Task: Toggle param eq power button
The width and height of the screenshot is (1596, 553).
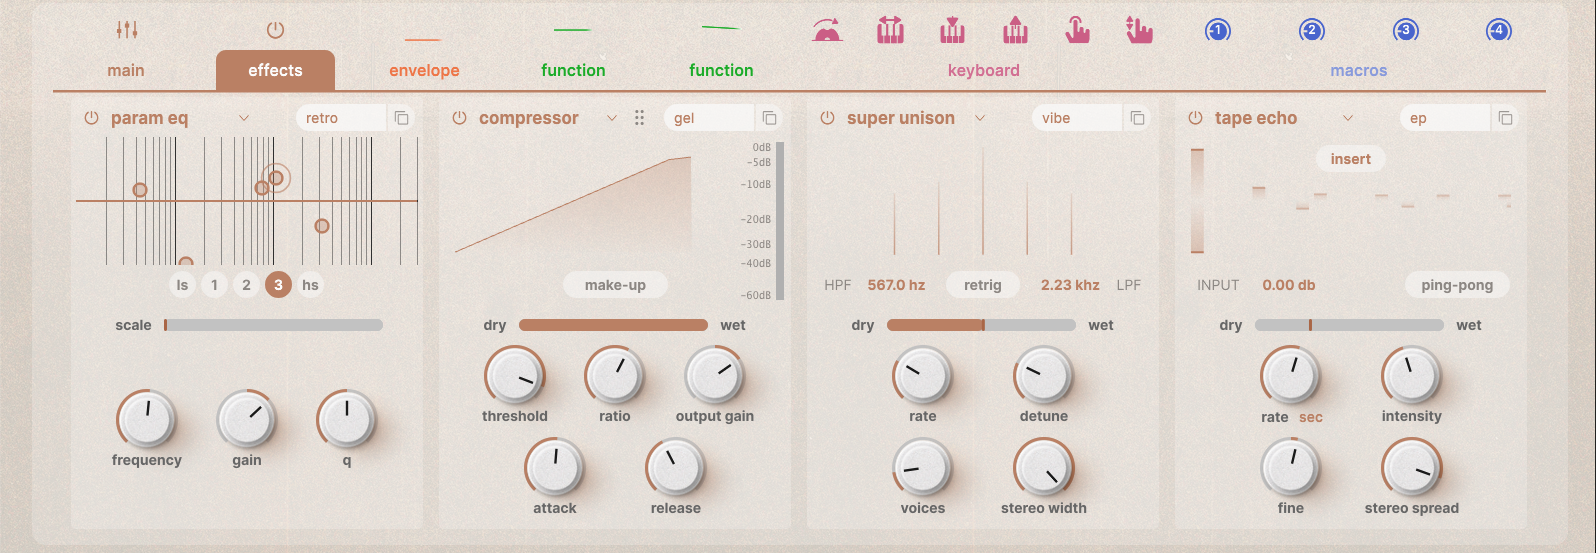Action: point(91,118)
